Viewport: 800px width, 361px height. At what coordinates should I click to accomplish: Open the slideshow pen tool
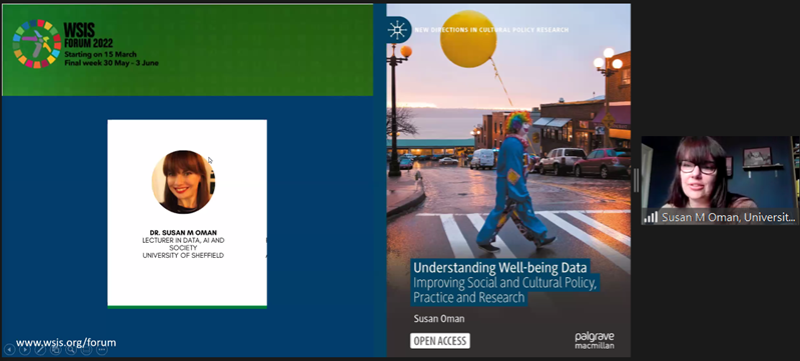[40, 349]
